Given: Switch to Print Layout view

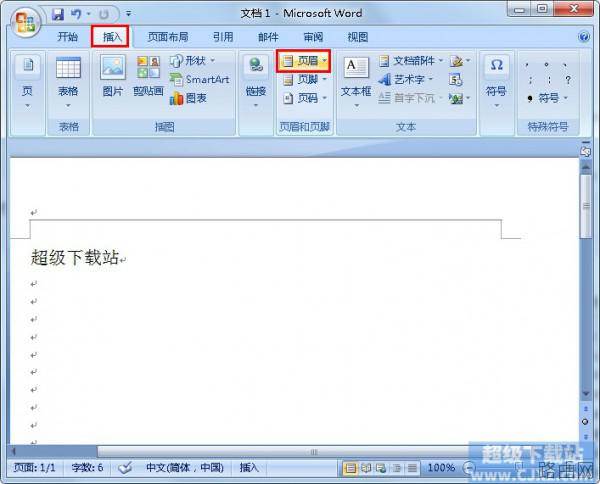Looking at the screenshot, I should click(350, 468).
